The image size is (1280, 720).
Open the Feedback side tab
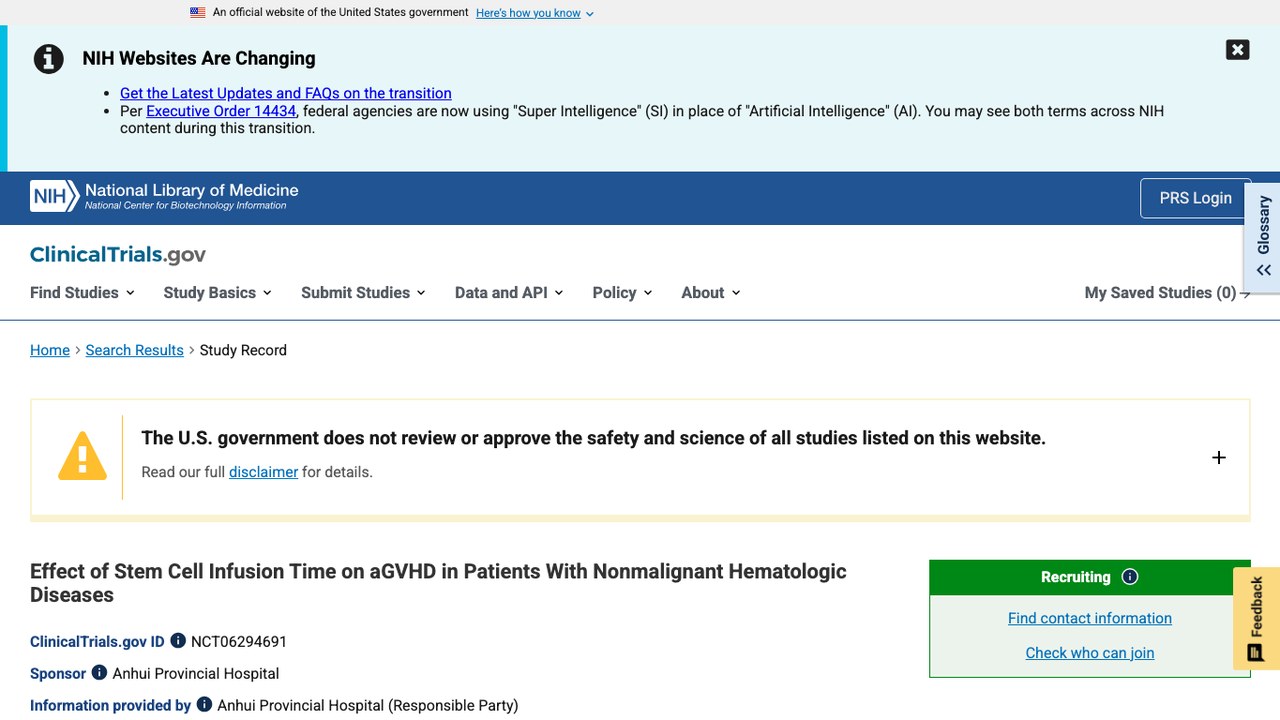pyautogui.click(x=1256, y=618)
